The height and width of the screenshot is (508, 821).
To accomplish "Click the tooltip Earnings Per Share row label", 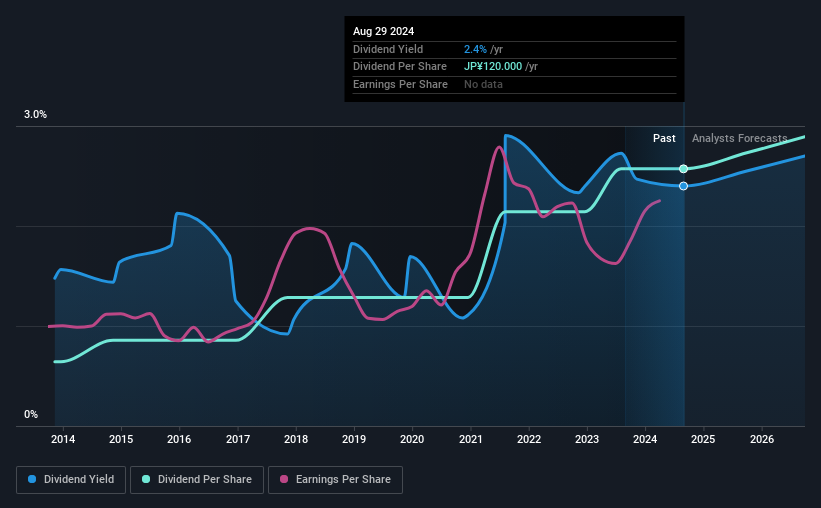I will pyautogui.click(x=400, y=84).
